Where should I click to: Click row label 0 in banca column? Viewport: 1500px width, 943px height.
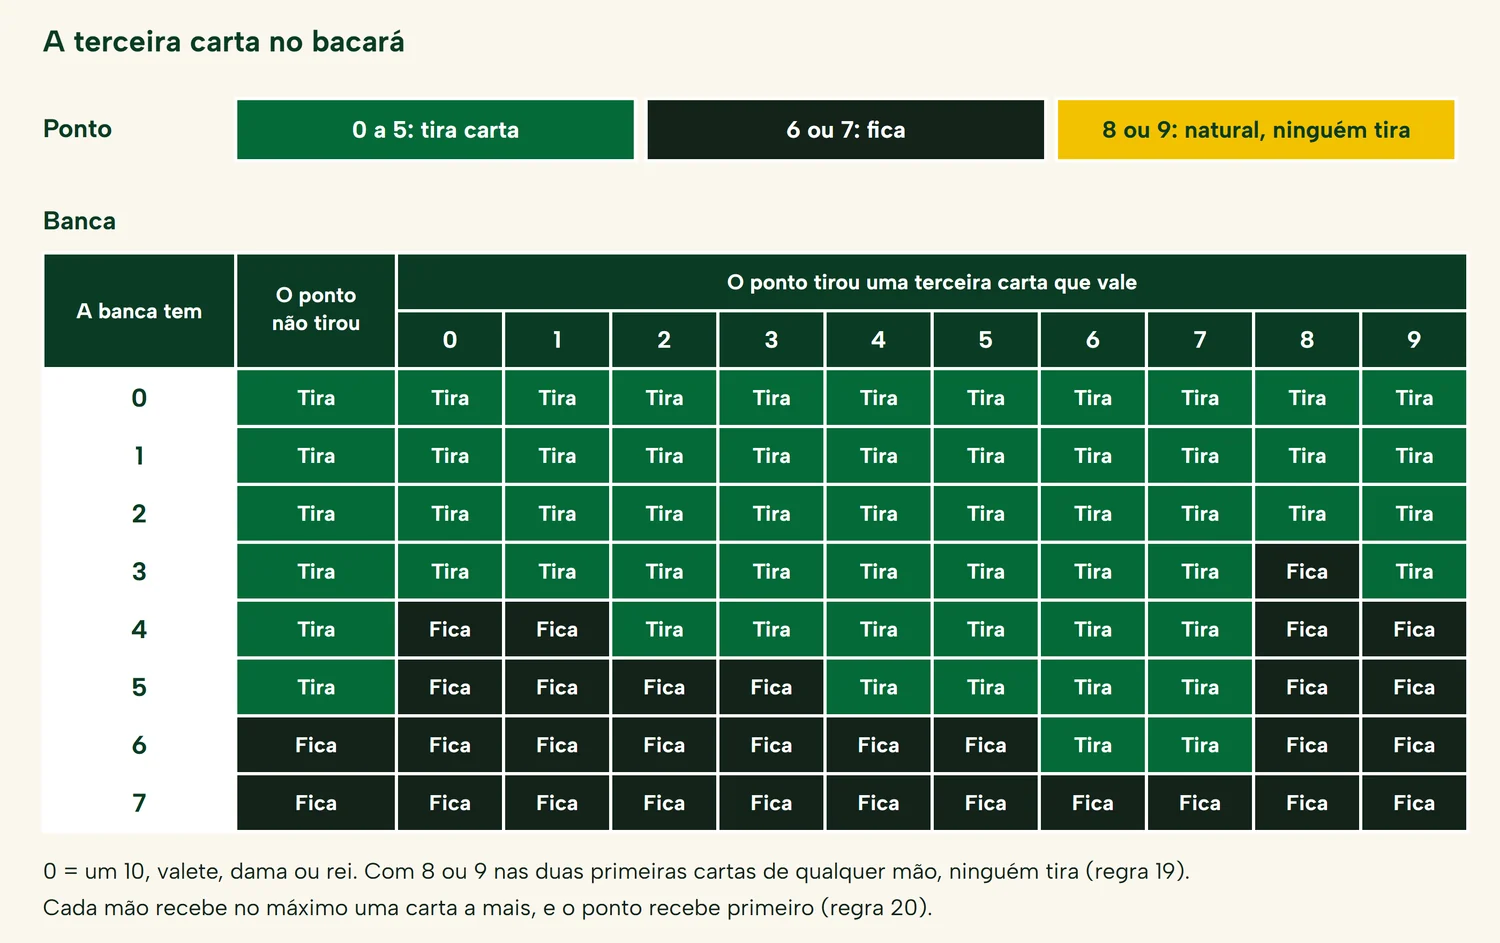[x=139, y=398]
